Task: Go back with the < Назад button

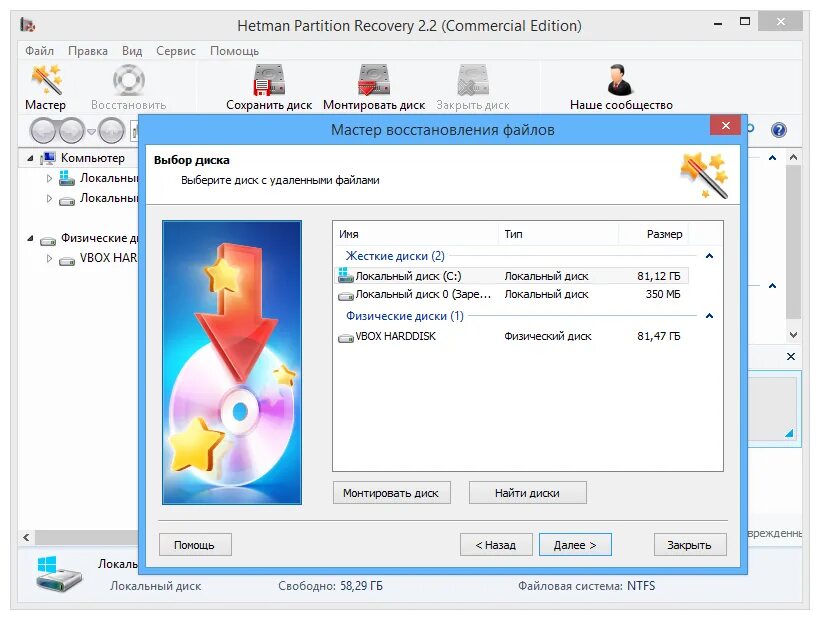Action: point(496,545)
